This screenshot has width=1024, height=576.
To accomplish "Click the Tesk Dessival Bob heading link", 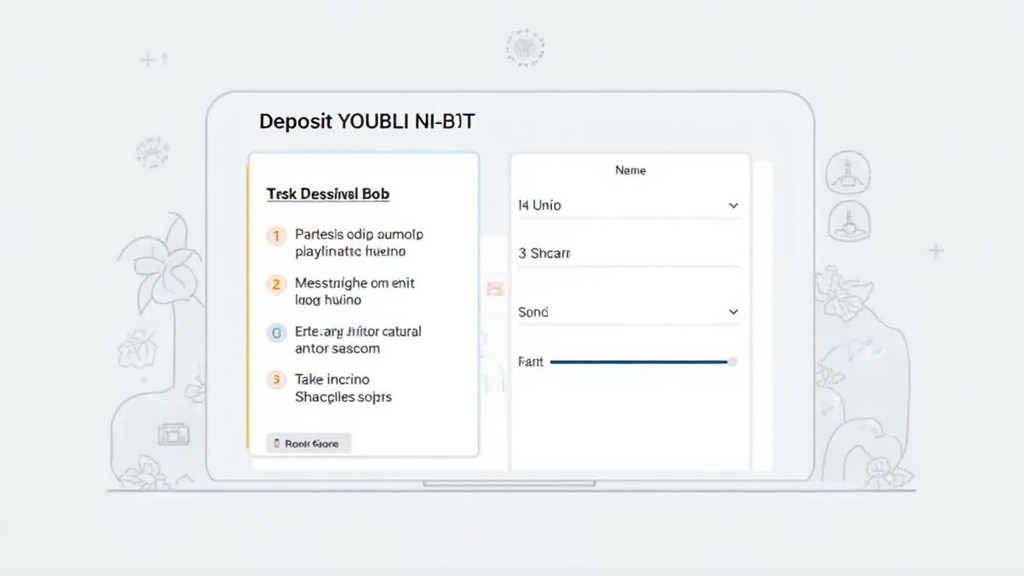I will pyautogui.click(x=328, y=194).
